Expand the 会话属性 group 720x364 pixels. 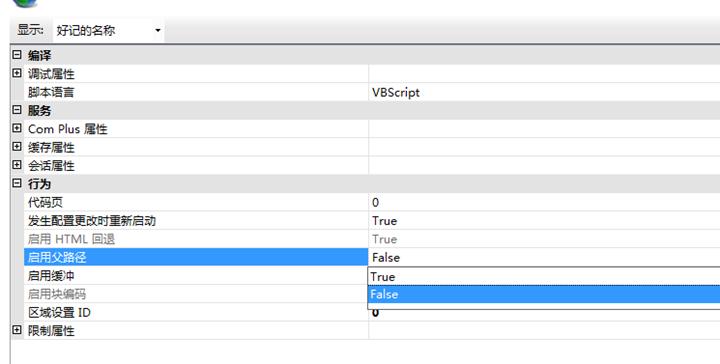pyautogui.click(x=17, y=165)
